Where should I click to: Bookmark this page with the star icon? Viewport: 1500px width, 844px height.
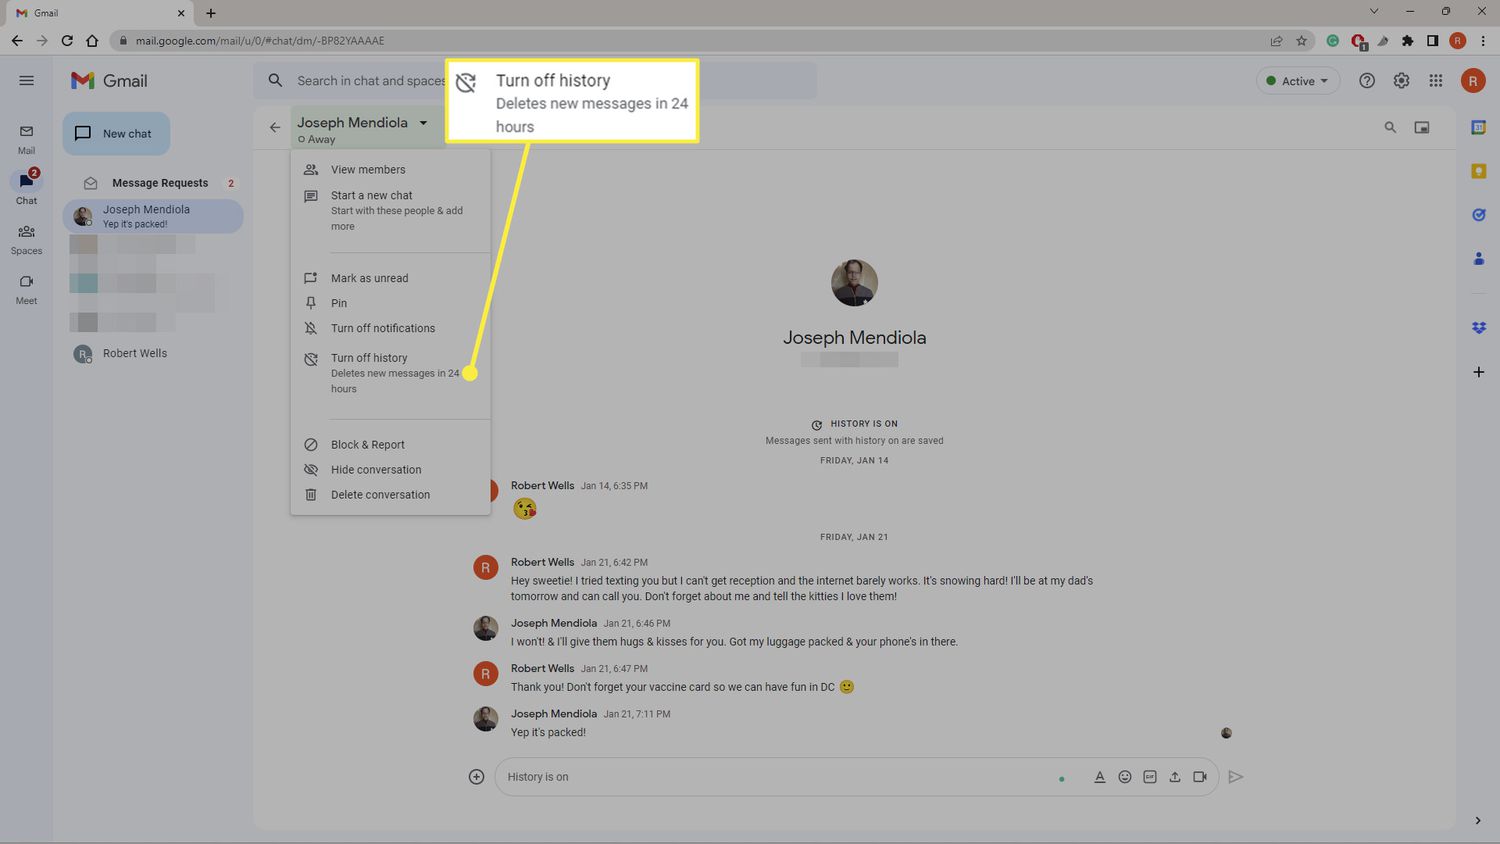(x=1301, y=41)
